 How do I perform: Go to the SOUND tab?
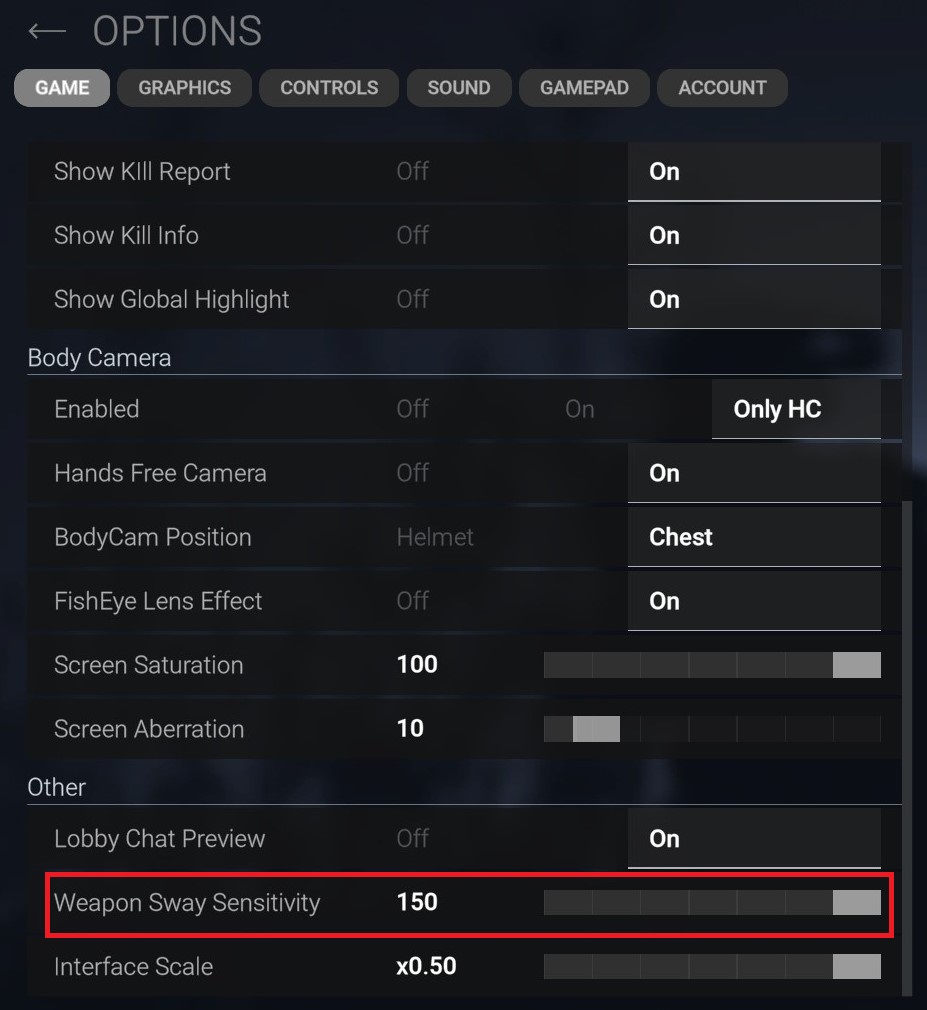[458, 88]
